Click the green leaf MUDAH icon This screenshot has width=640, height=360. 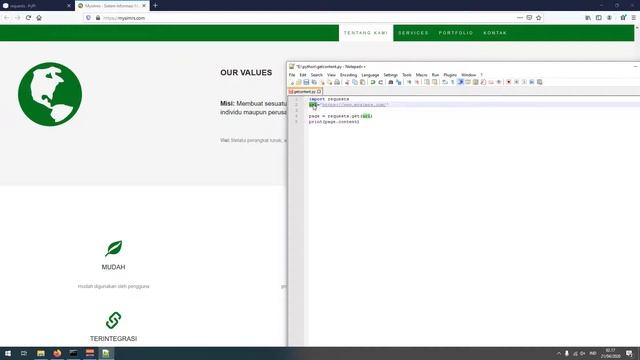[x=113, y=248]
